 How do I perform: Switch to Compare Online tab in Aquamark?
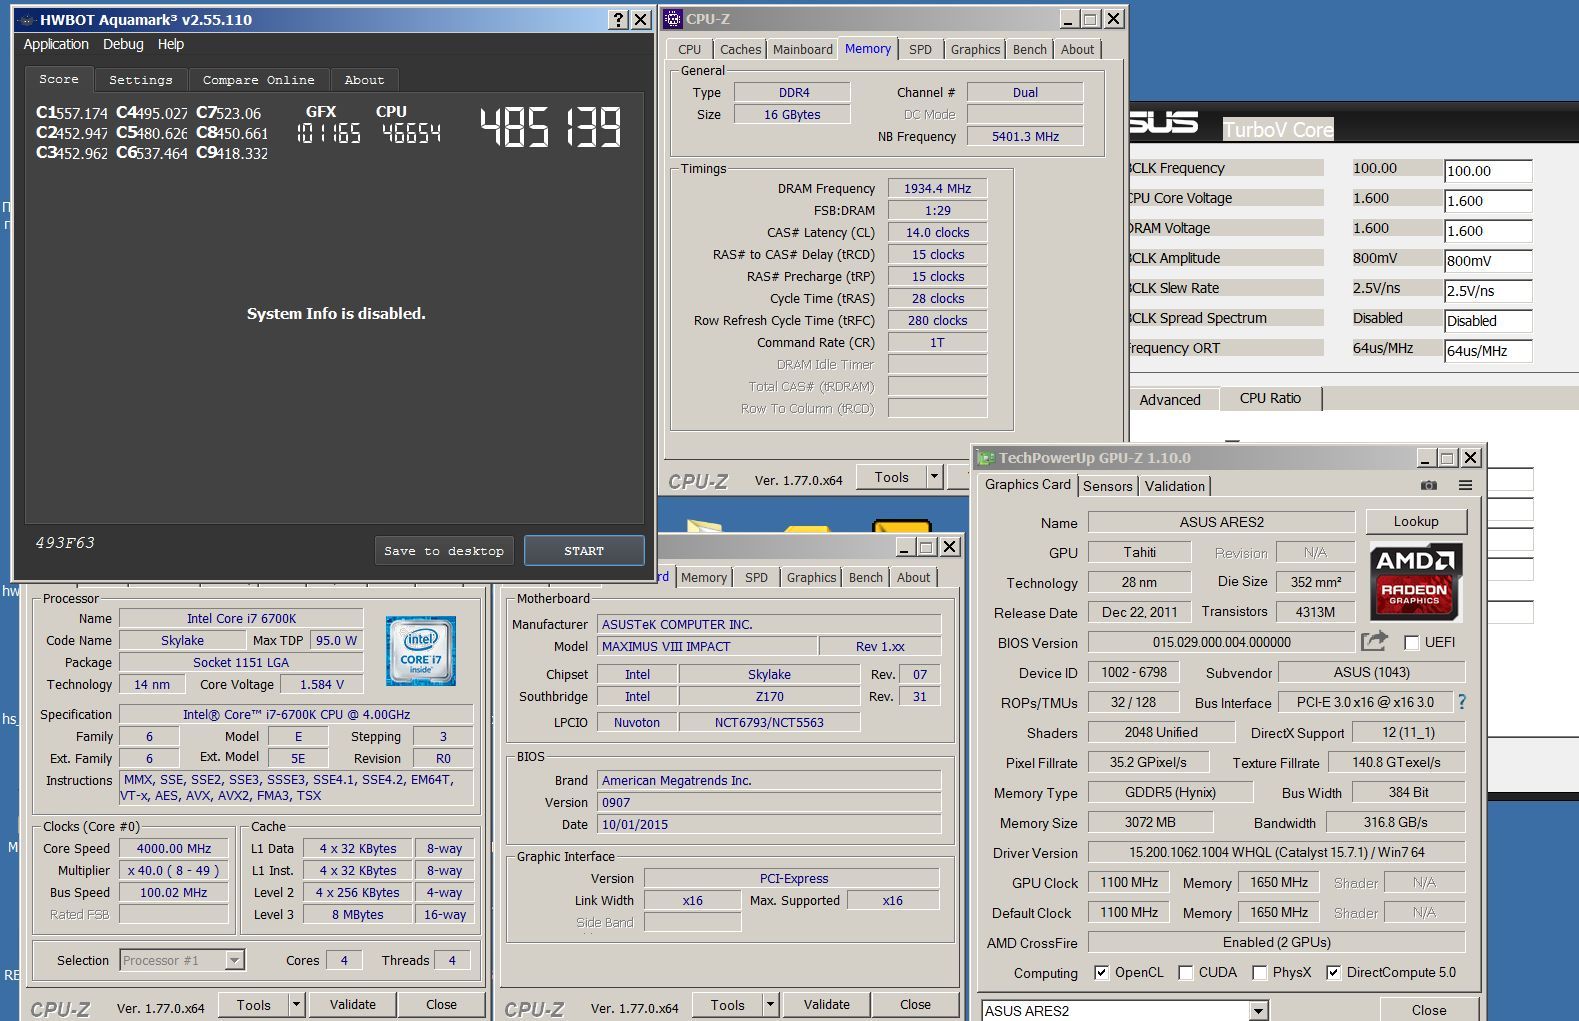259,80
